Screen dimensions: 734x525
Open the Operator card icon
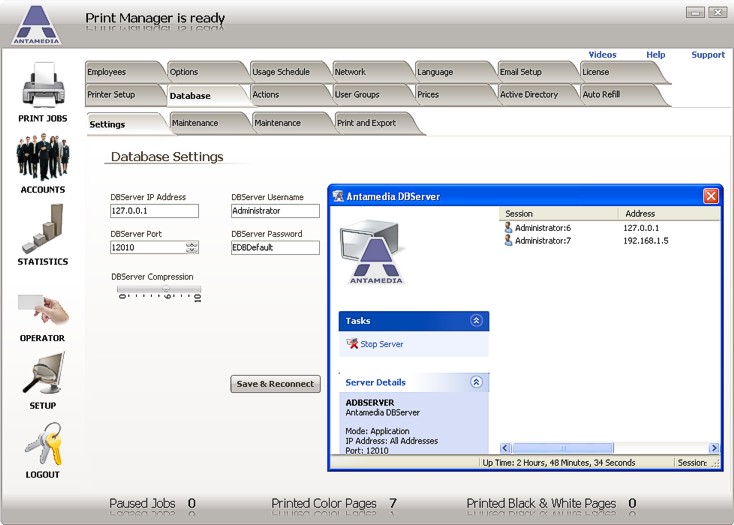pyautogui.click(x=43, y=310)
